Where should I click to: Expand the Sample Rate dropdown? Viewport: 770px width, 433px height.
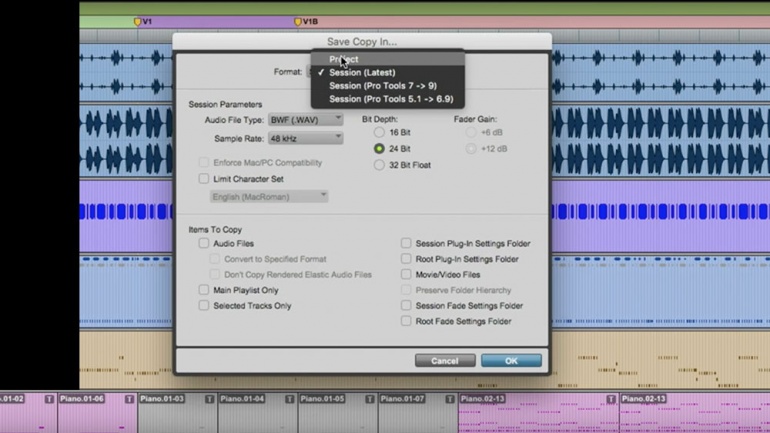point(305,138)
